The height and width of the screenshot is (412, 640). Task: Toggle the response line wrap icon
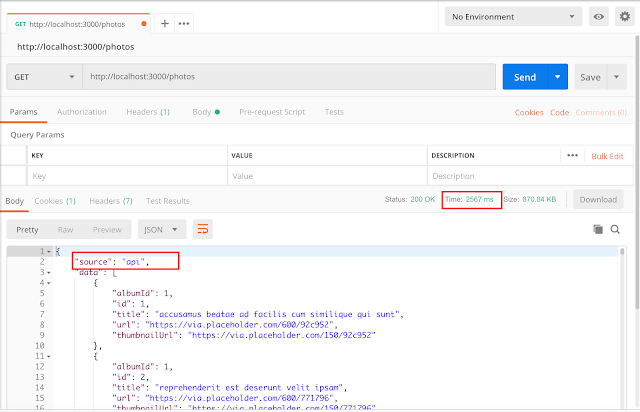204,229
